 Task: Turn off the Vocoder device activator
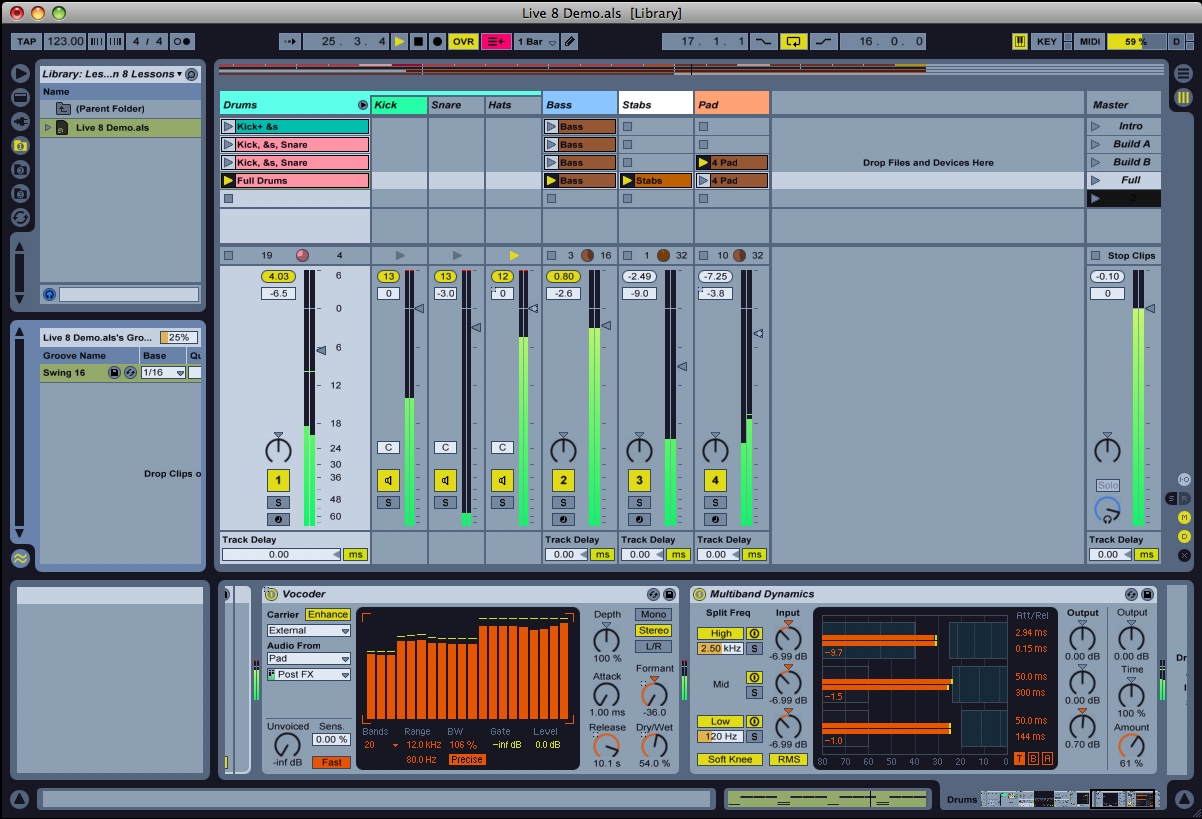click(x=270, y=594)
